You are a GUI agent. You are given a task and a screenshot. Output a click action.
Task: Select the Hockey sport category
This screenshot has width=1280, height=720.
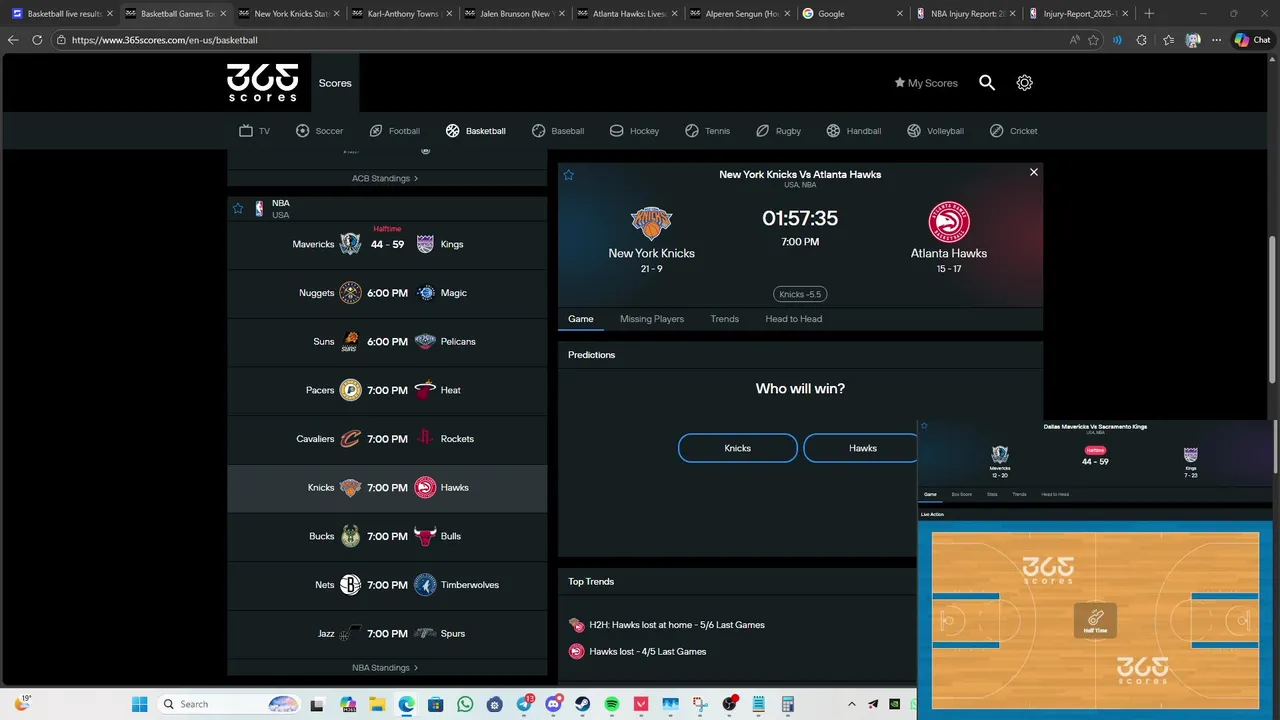[x=634, y=131]
